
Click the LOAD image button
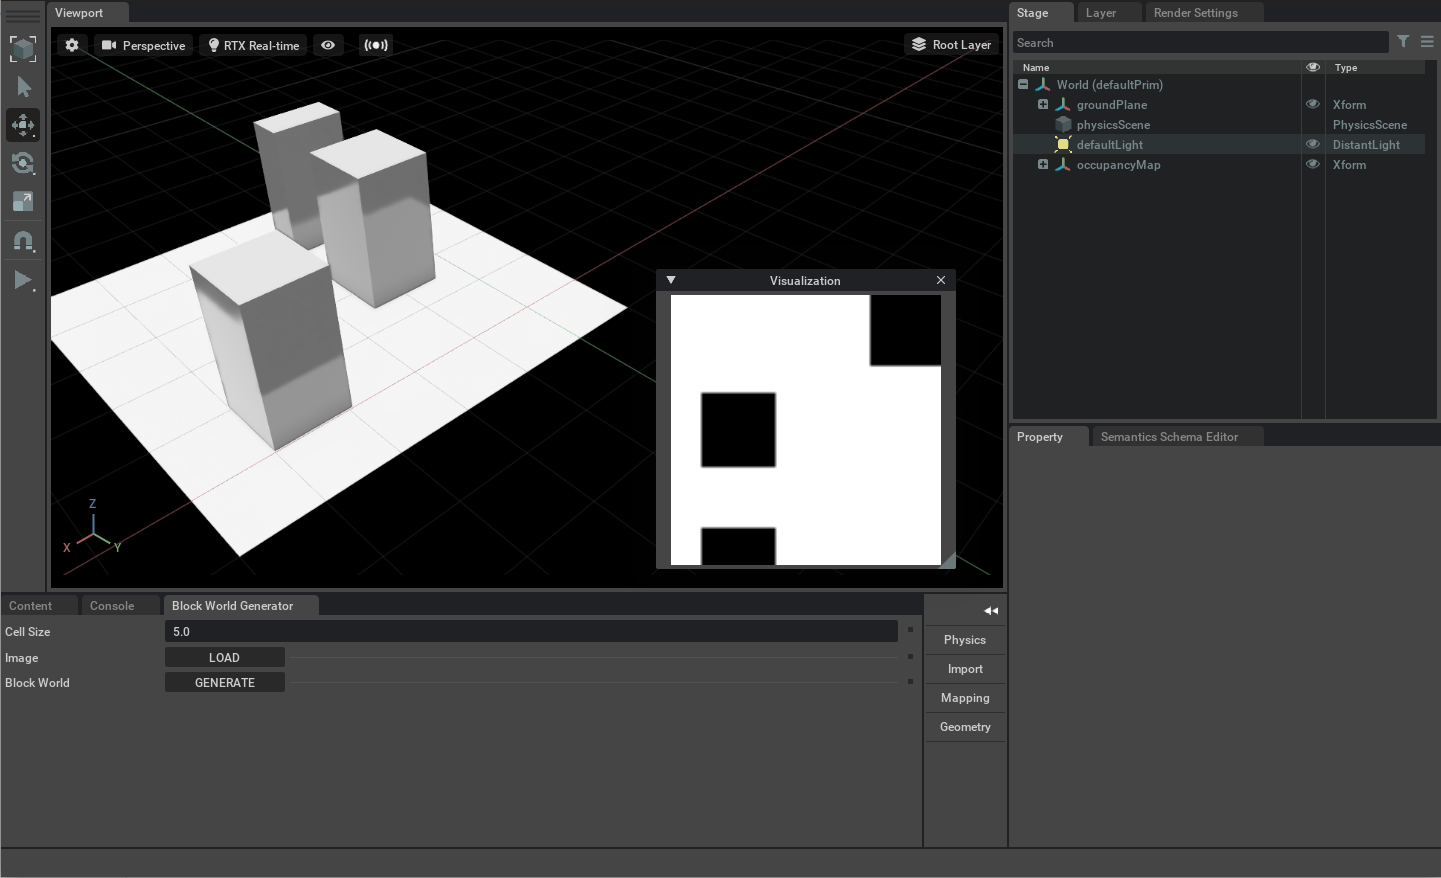225,658
